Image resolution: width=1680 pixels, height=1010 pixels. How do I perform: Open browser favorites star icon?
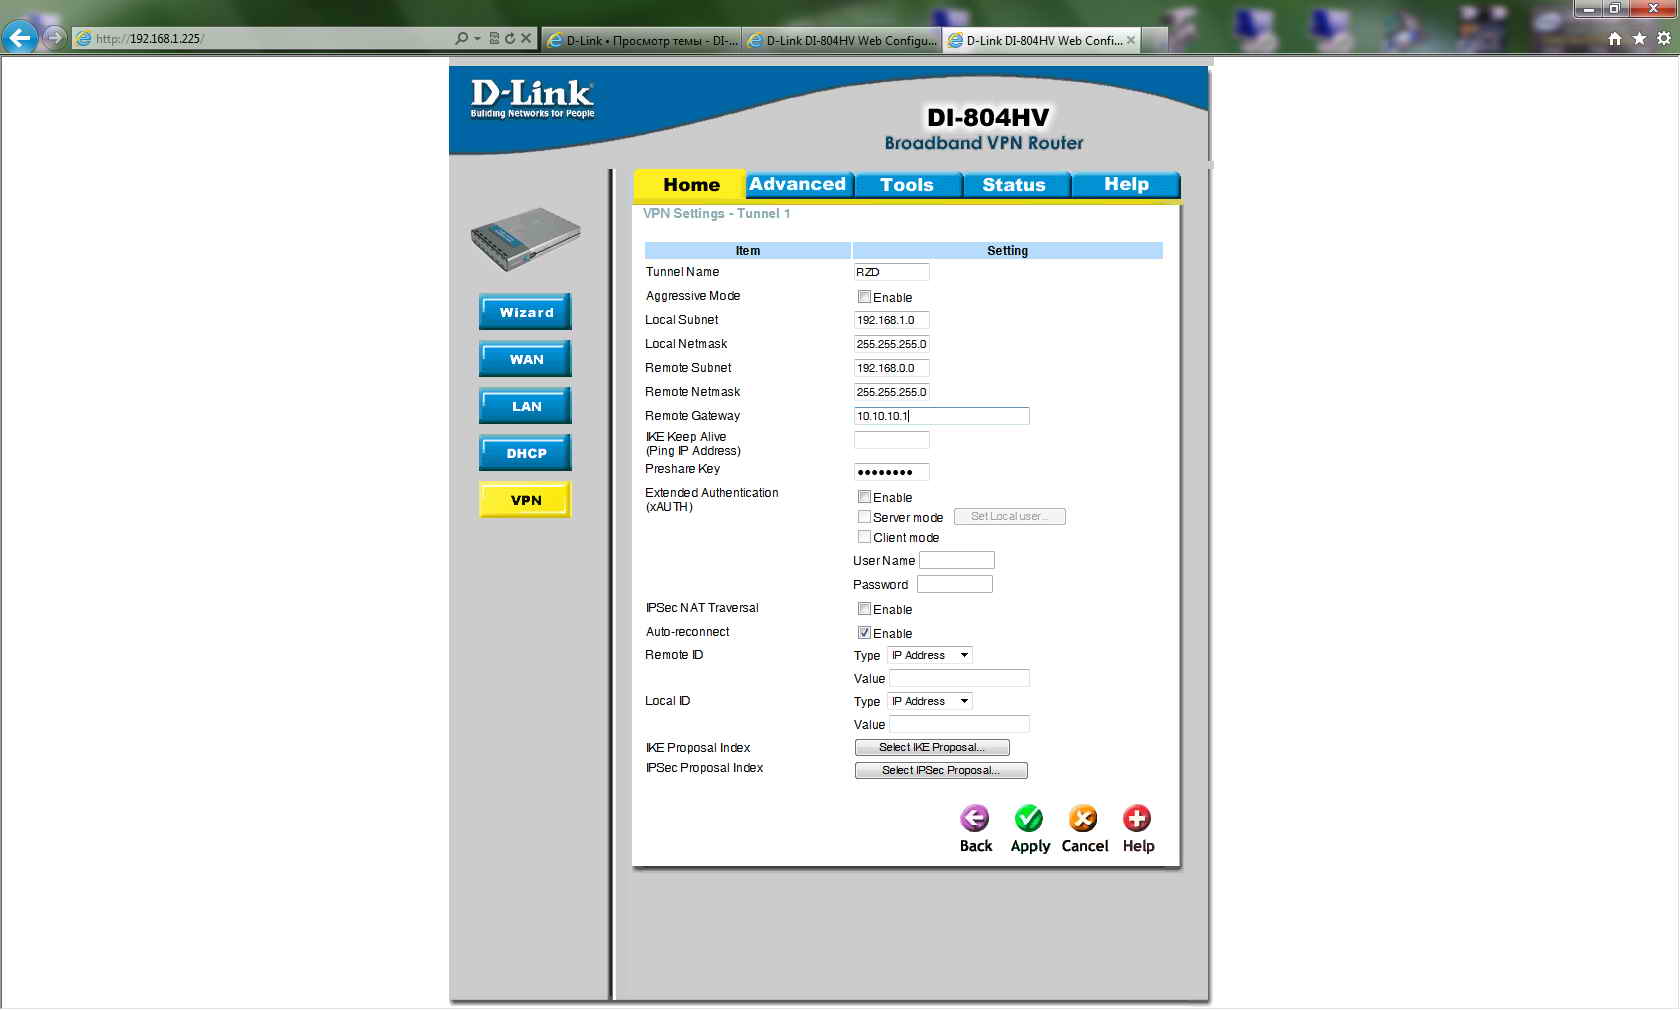click(1639, 39)
